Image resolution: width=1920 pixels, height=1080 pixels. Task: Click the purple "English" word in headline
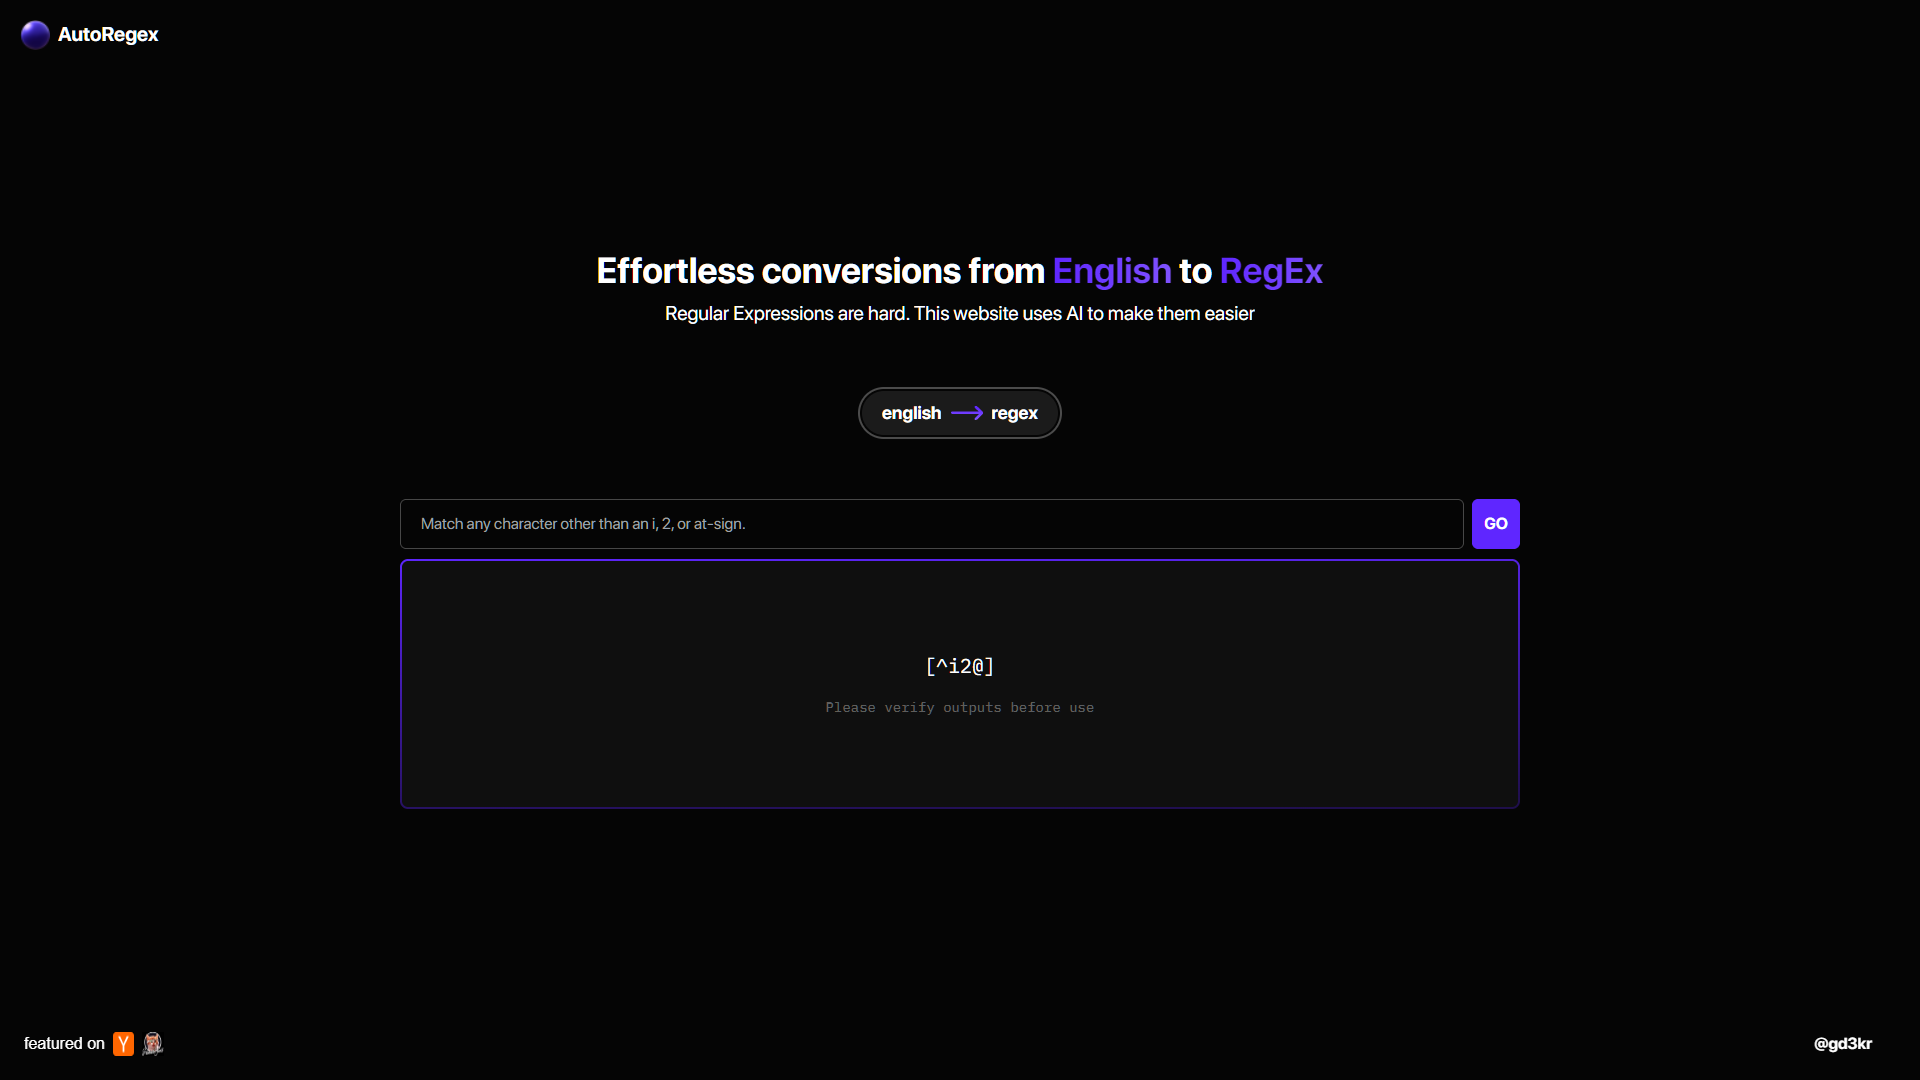click(x=1111, y=271)
